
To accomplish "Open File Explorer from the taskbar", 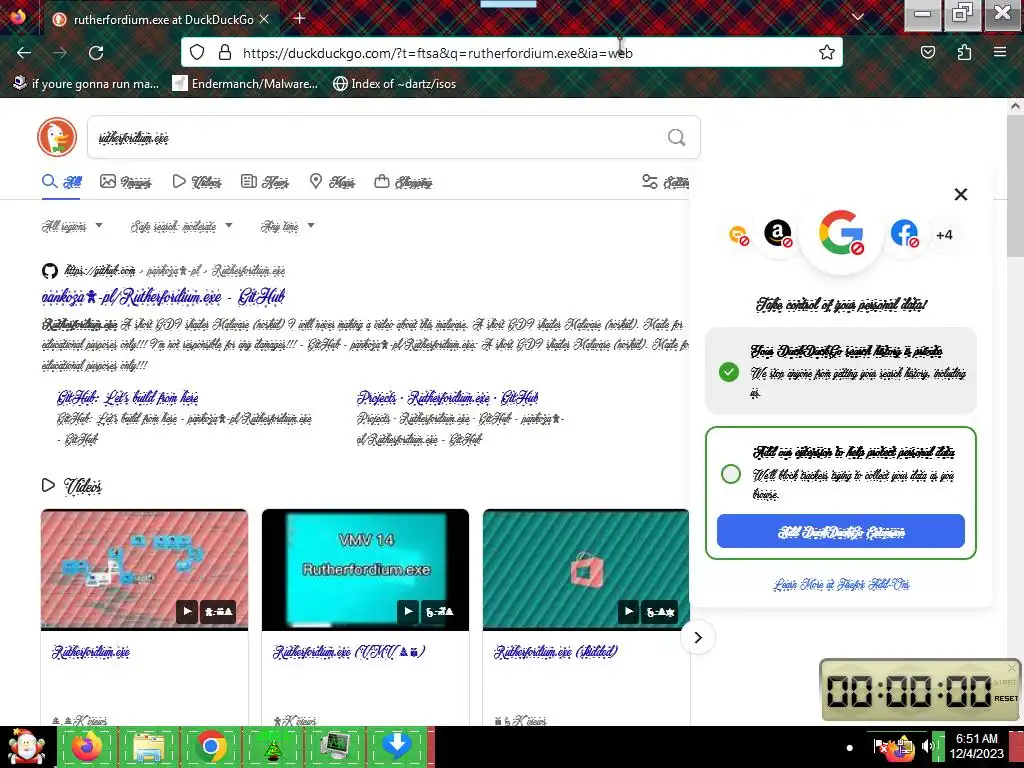I will [x=148, y=747].
